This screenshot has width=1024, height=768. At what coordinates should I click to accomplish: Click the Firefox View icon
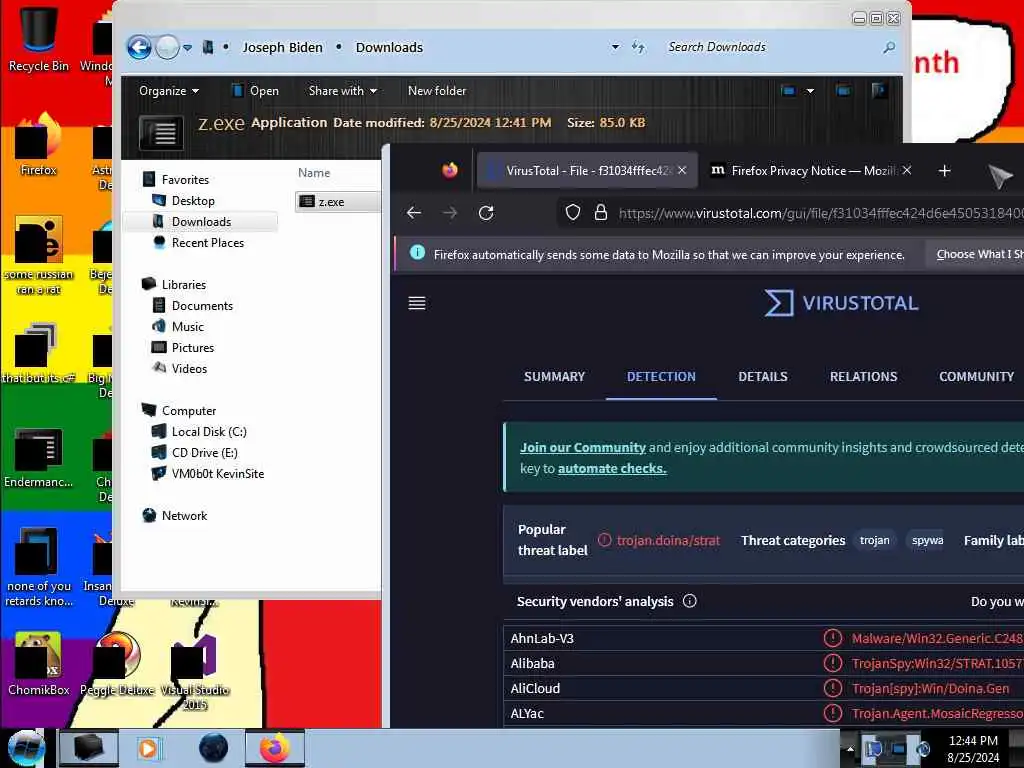tap(449, 170)
